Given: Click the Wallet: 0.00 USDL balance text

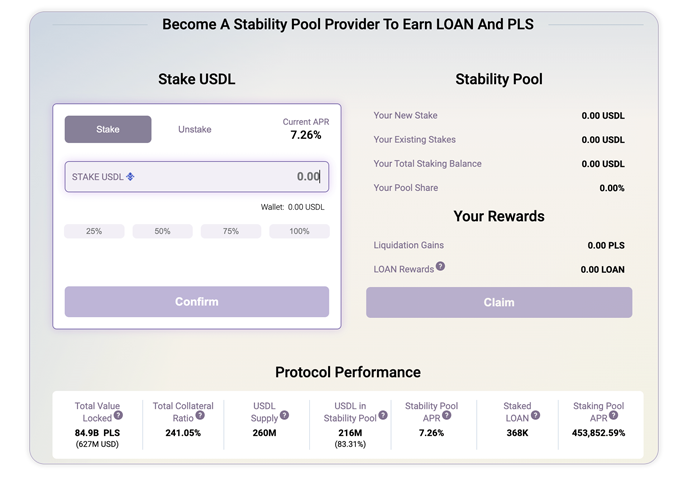Looking at the screenshot, I should 293,207.
